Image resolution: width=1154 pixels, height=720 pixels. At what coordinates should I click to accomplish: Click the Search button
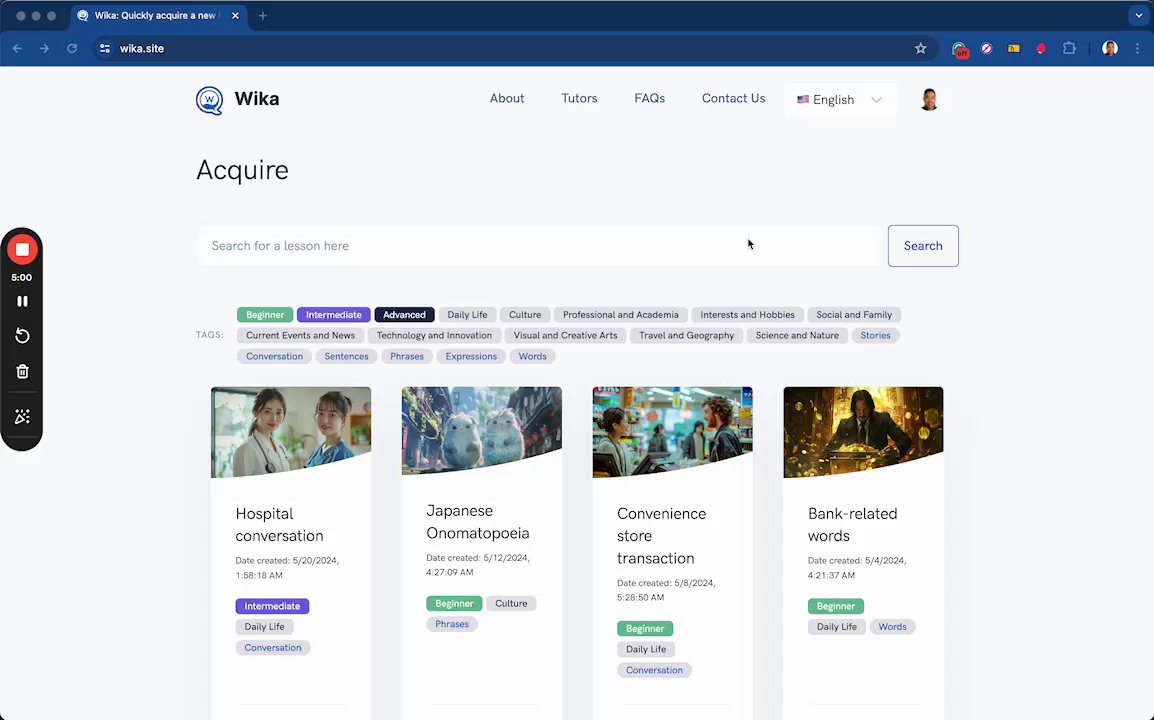click(x=923, y=246)
